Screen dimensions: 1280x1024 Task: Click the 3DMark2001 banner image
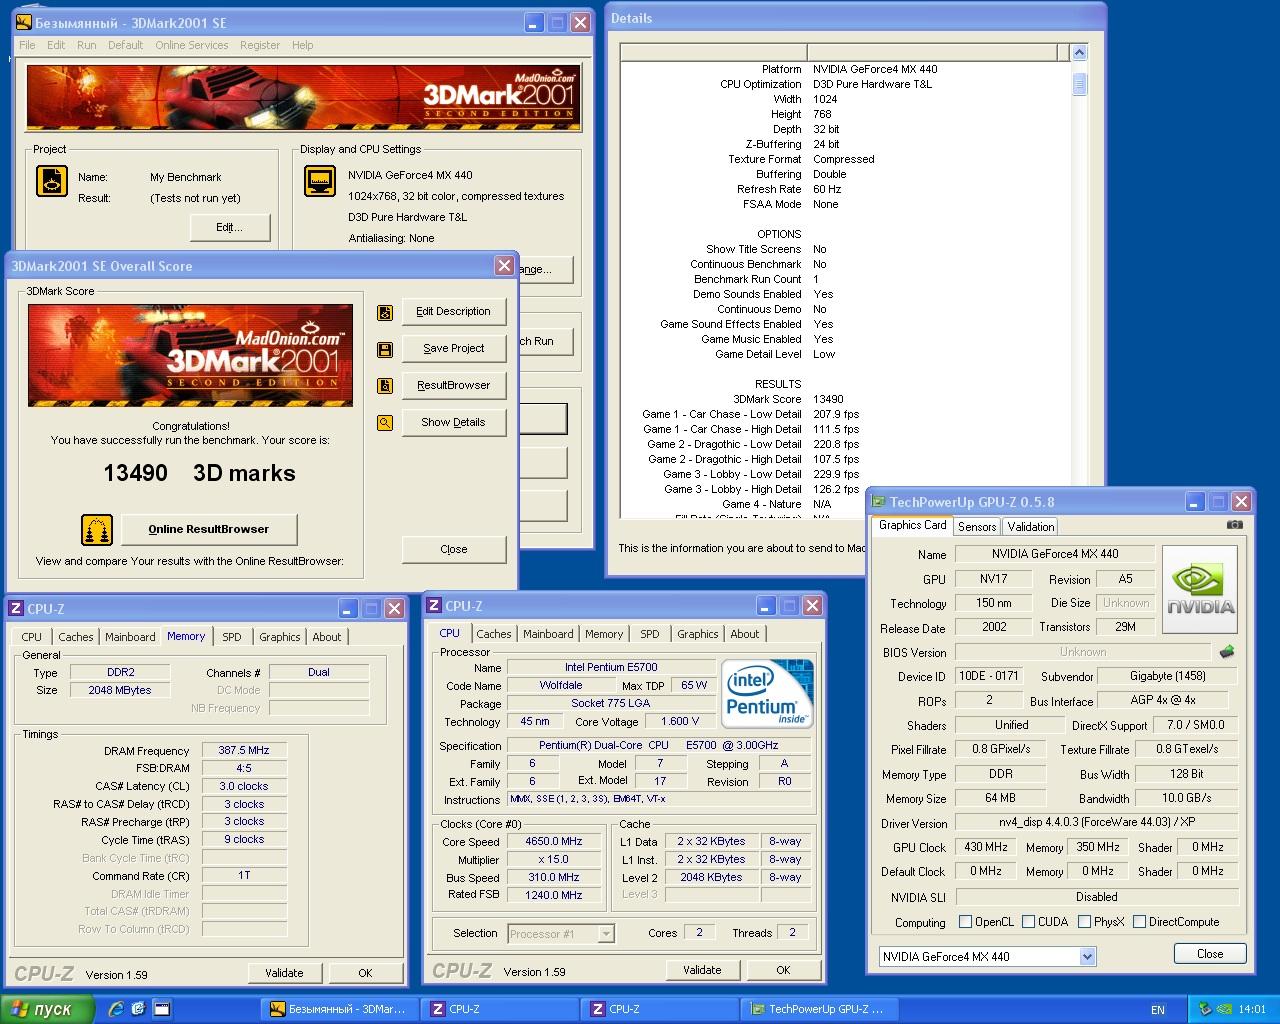tap(303, 97)
